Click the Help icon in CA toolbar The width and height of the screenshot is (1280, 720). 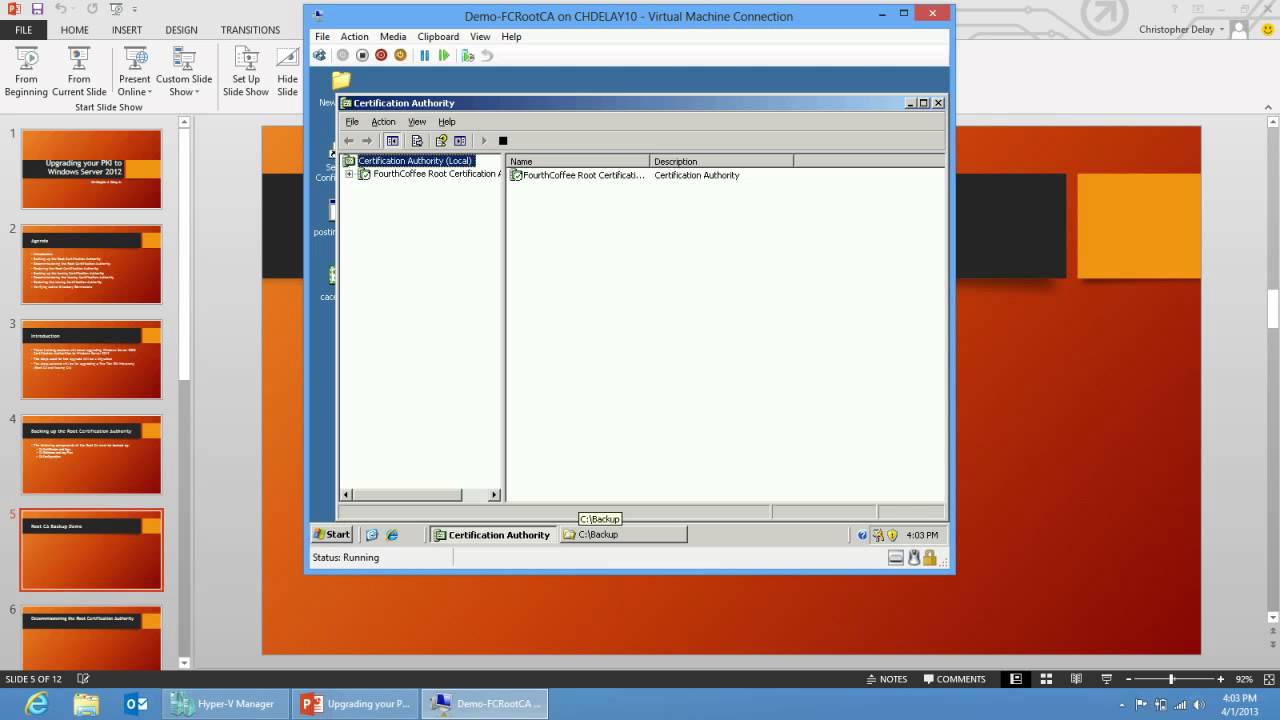click(x=441, y=140)
